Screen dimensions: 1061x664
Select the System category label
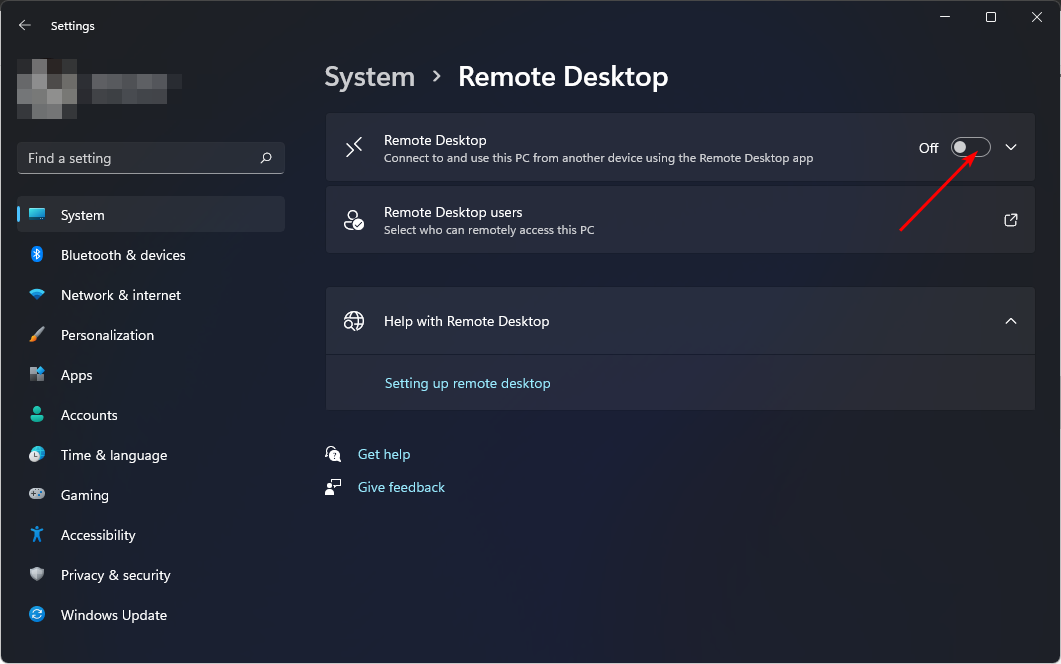(83, 215)
